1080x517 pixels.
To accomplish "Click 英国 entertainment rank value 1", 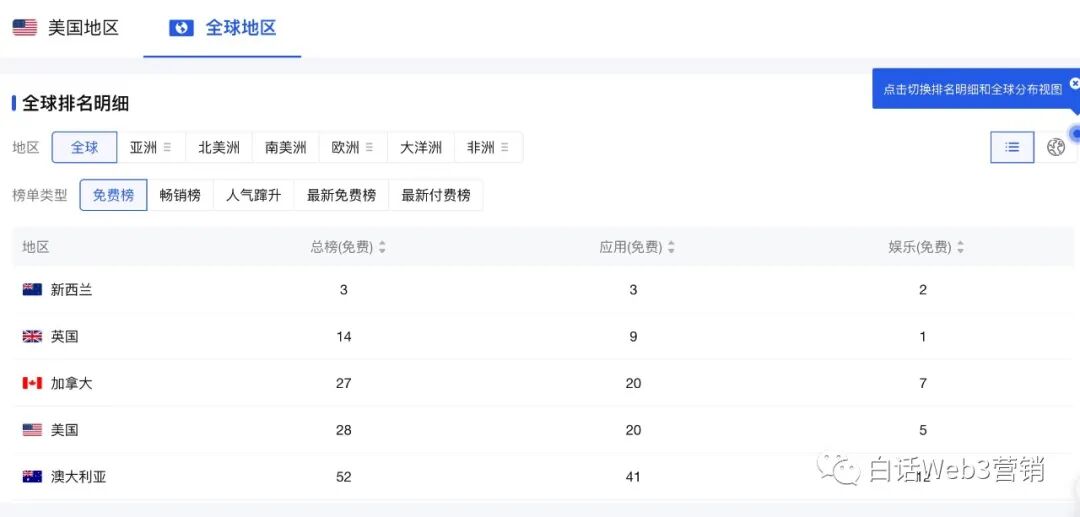I will 923,337.
